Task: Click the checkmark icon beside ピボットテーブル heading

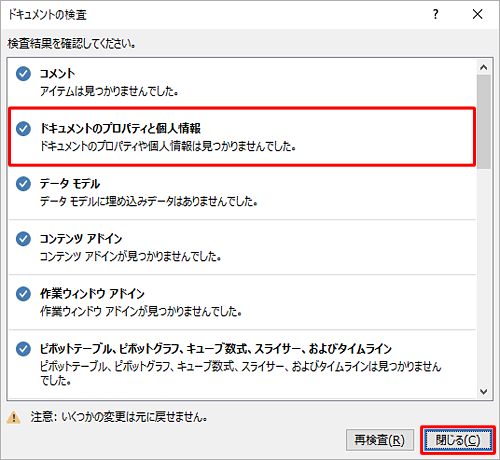Action: tap(23, 349)
